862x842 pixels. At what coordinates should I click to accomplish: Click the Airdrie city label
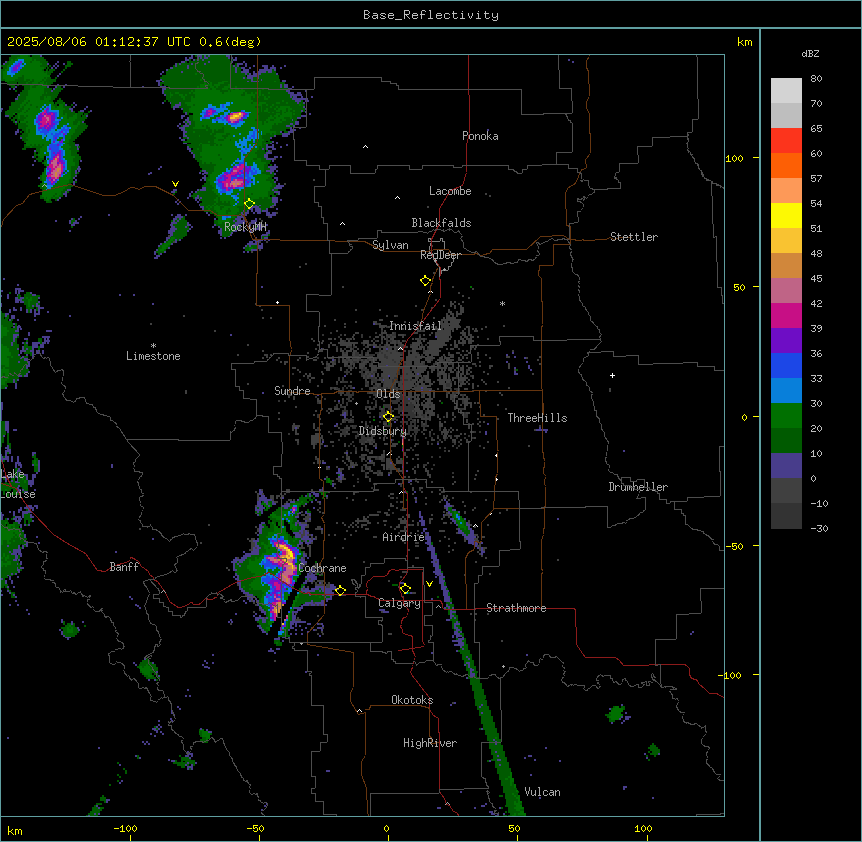403,537
